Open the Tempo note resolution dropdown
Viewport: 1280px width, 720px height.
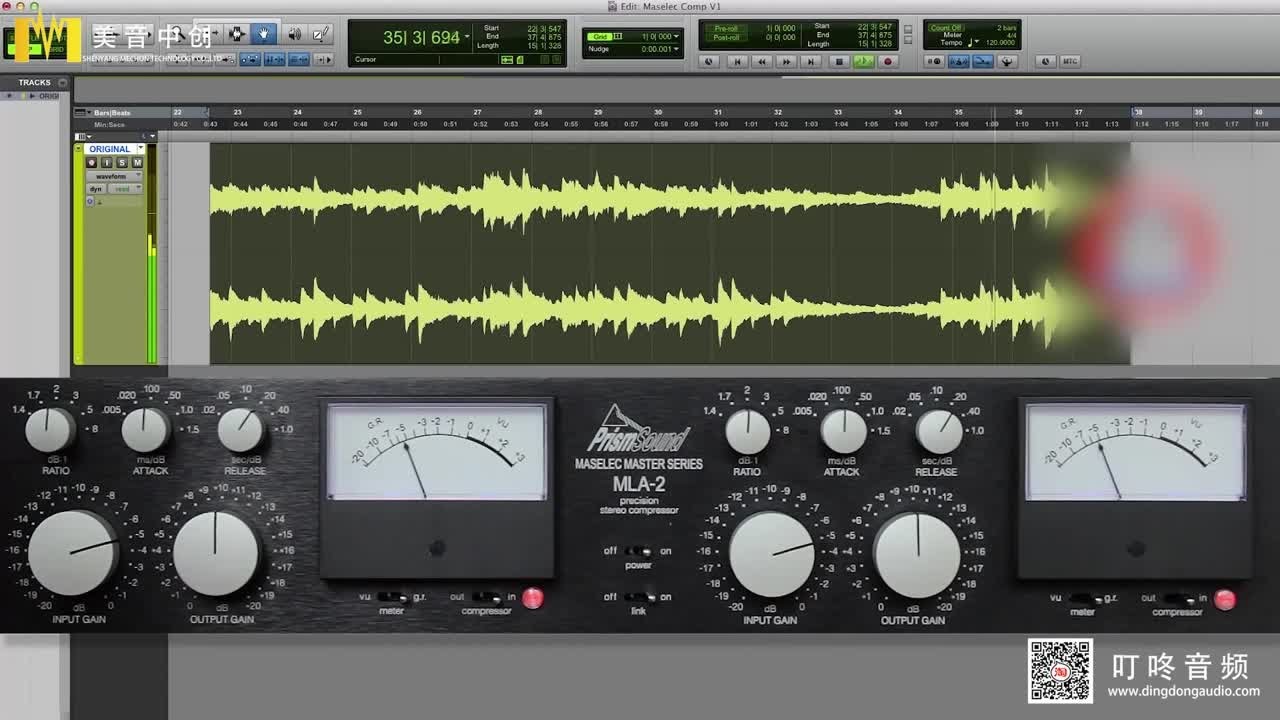coord(974,43)
